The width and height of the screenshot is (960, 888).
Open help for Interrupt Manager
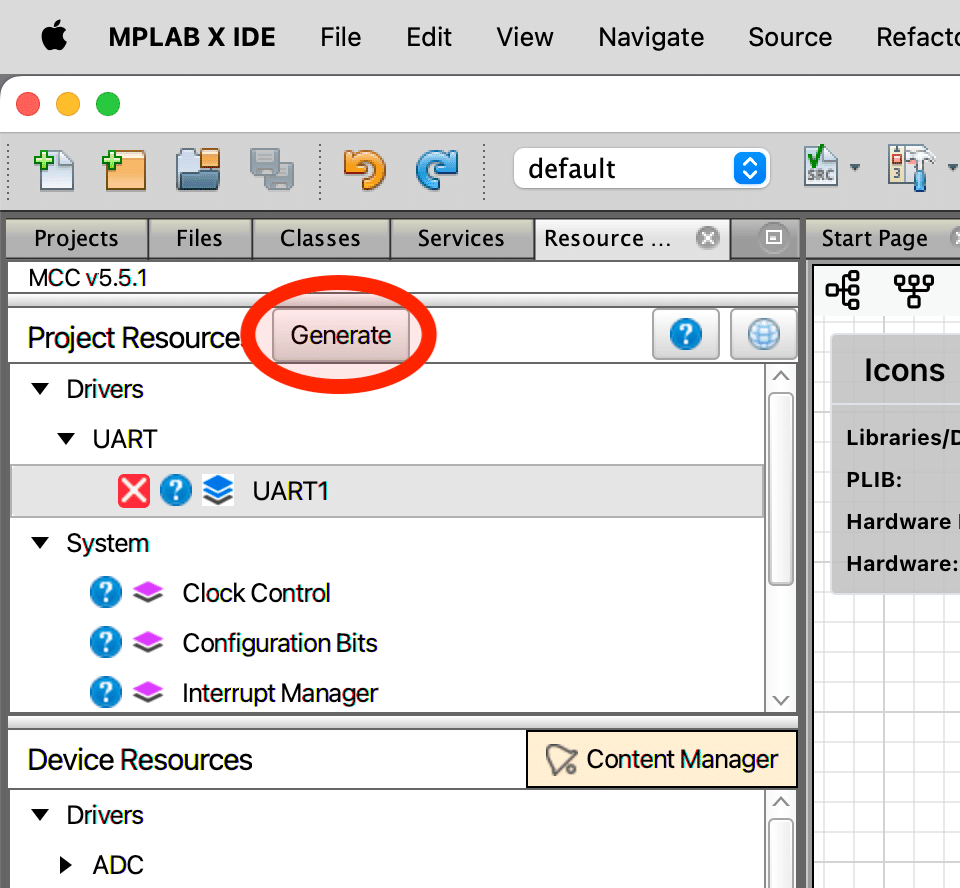(106, 692)
